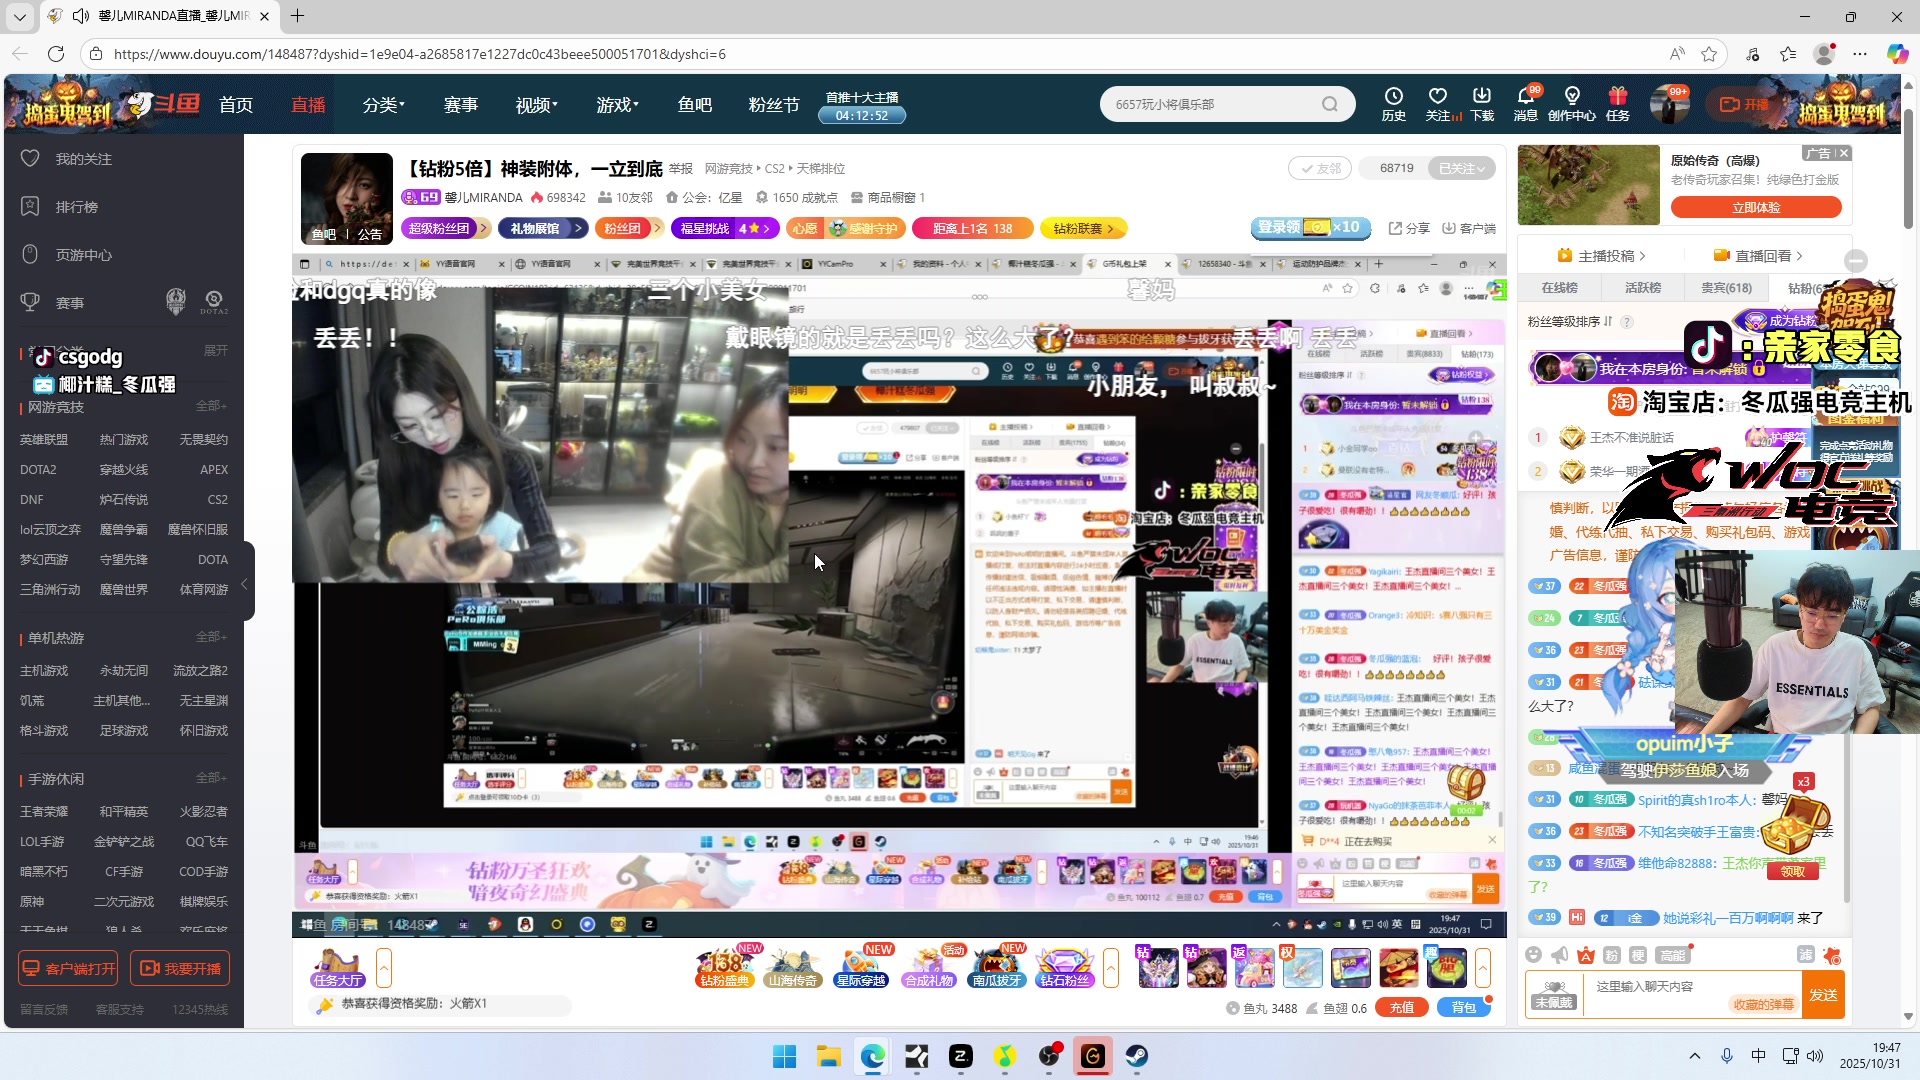Expand the 视频 navigation dropdown
Viewport: 1920px width, 1080px height.
[x=536, y=105]
